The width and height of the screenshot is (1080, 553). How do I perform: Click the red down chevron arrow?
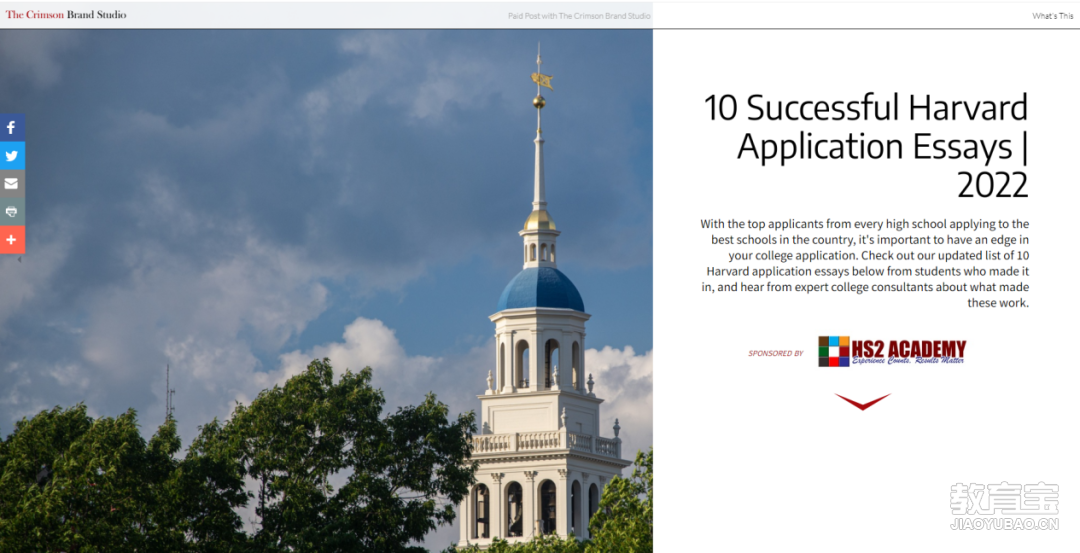(x=862, y=401)
